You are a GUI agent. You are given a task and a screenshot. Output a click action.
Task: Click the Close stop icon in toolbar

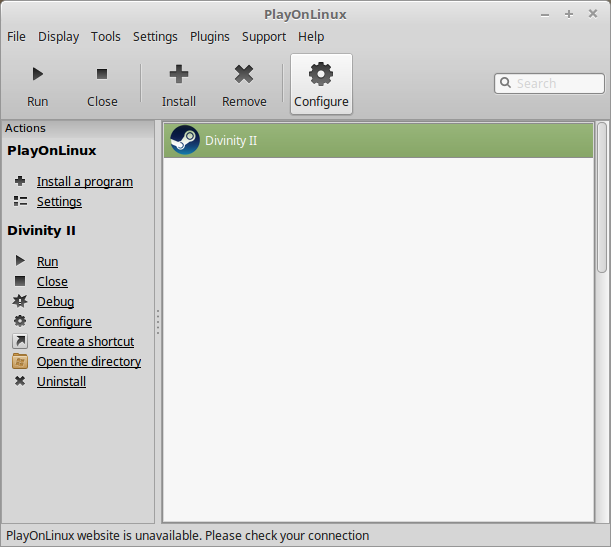click(x=102, y=74)
